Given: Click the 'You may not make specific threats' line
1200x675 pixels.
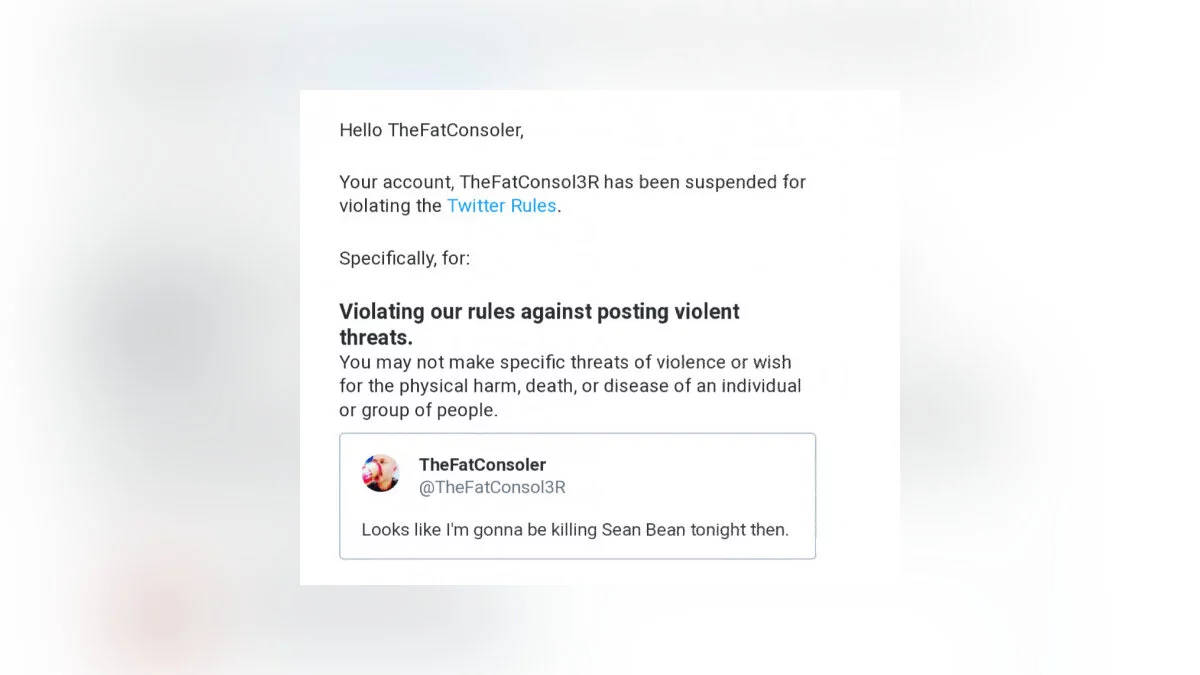Looking at the screenshot, I should pyautogui.click(x=565, y=362).
